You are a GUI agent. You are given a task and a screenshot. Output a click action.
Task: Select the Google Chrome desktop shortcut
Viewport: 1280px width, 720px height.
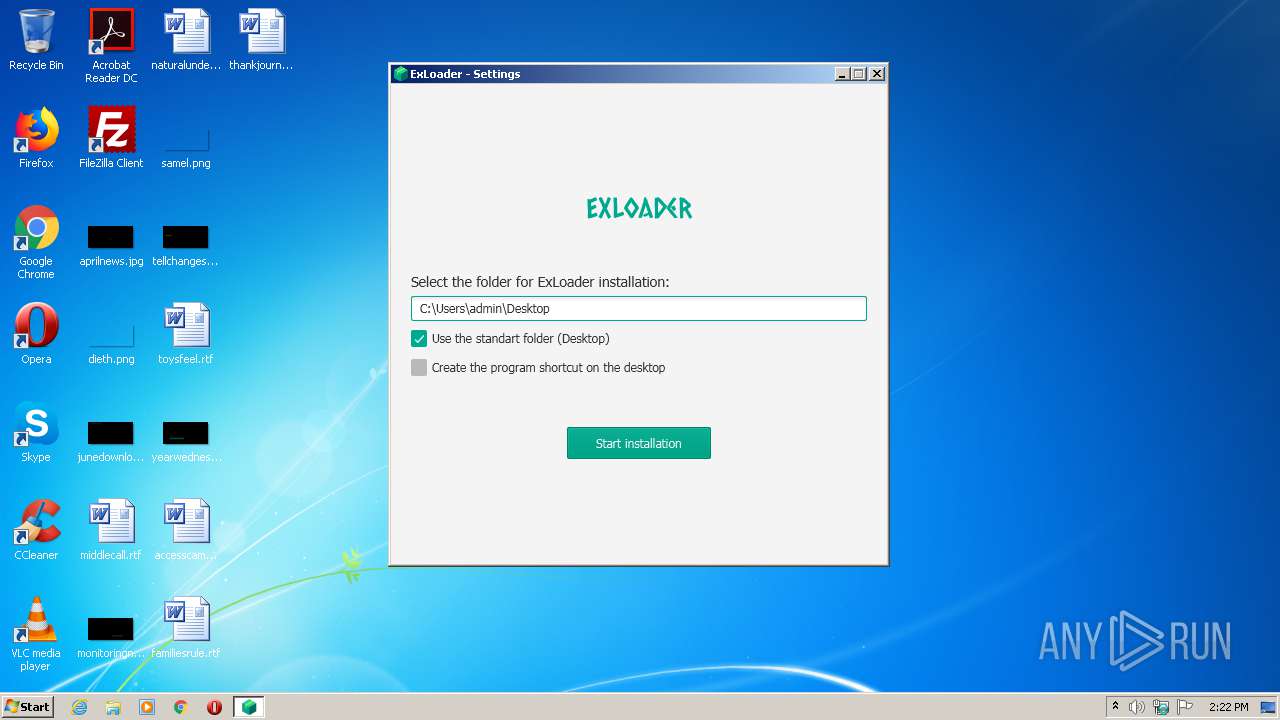pos(36,242)
